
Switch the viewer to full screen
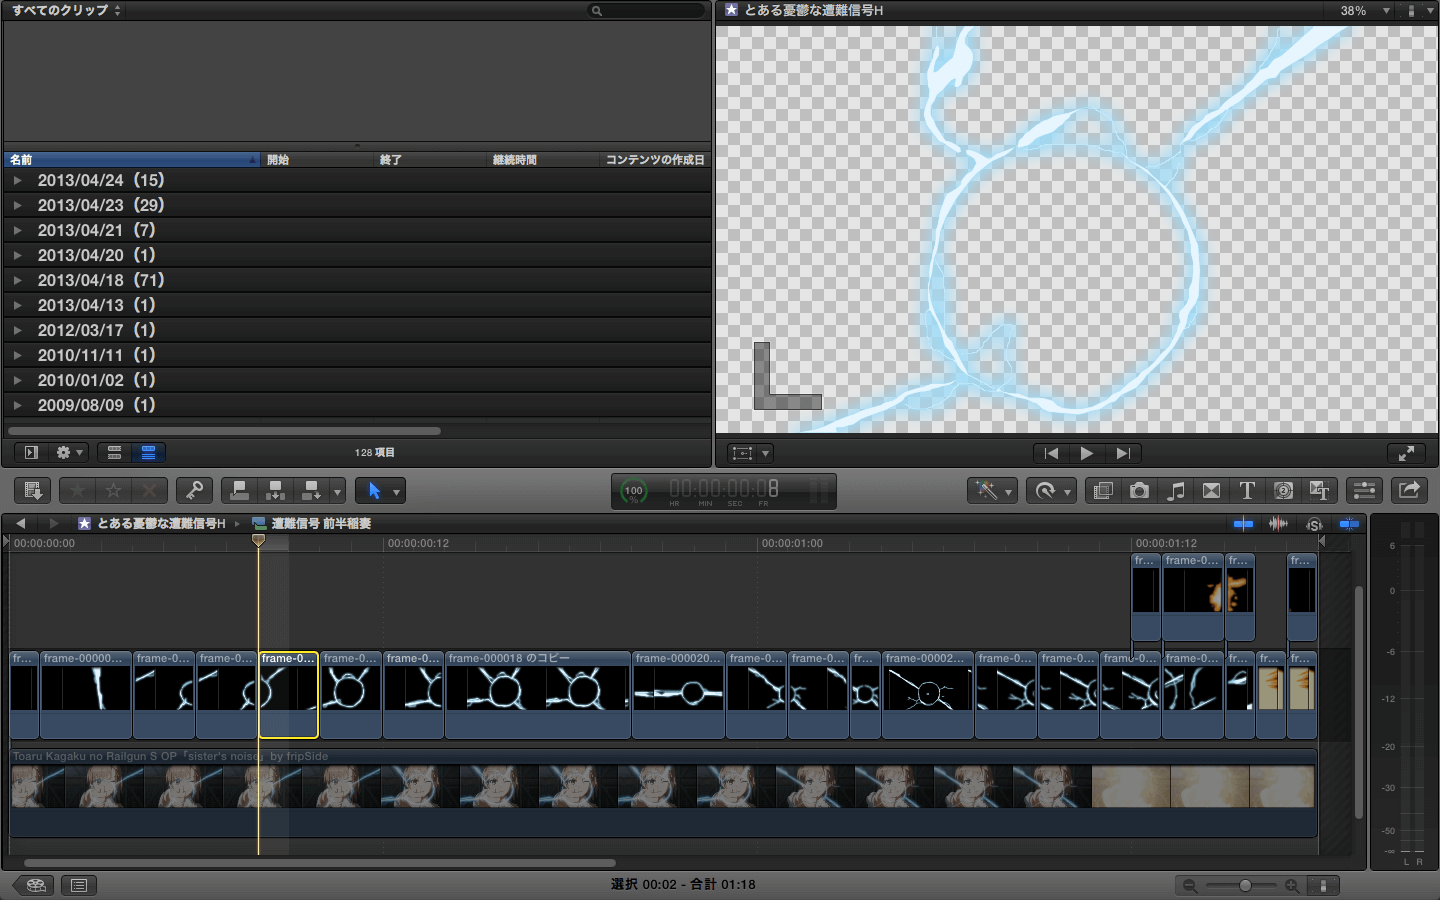pos(1406,453)
